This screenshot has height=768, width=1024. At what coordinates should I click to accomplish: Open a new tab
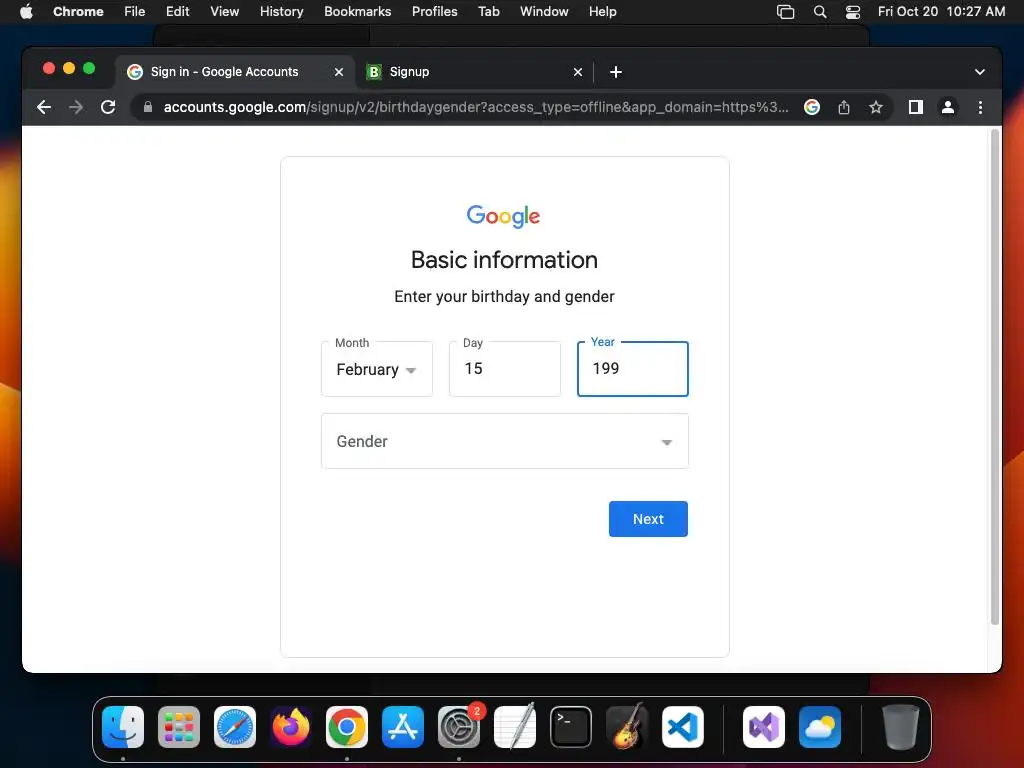(x=615, y=72)
